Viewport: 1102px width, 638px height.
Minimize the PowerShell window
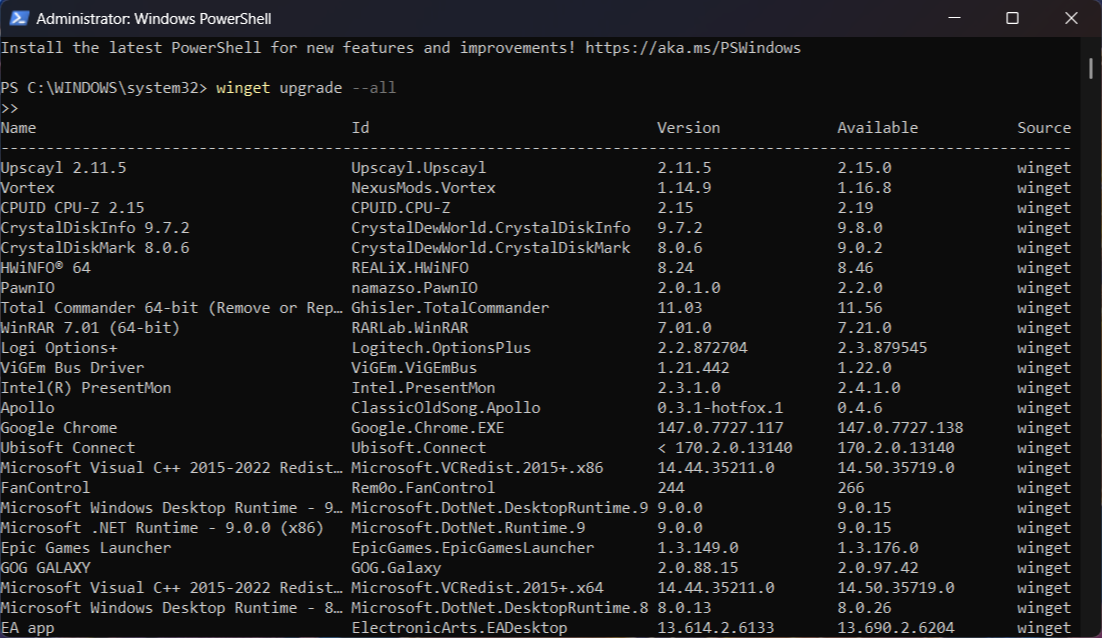954,18
